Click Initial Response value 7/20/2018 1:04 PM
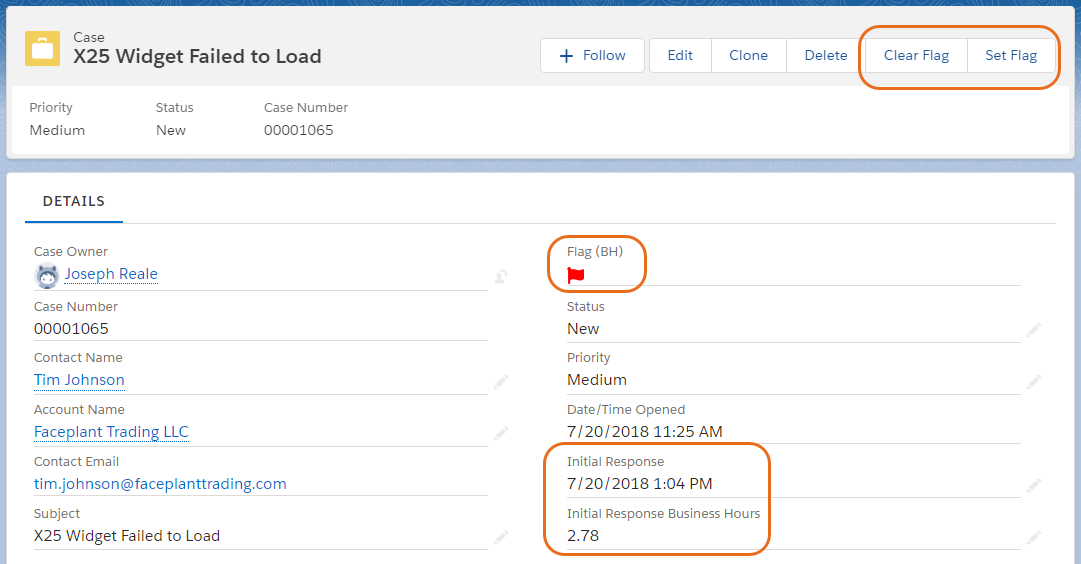Image resolution: width=1081 pixels, height=564 pixels. coord(640,484)
